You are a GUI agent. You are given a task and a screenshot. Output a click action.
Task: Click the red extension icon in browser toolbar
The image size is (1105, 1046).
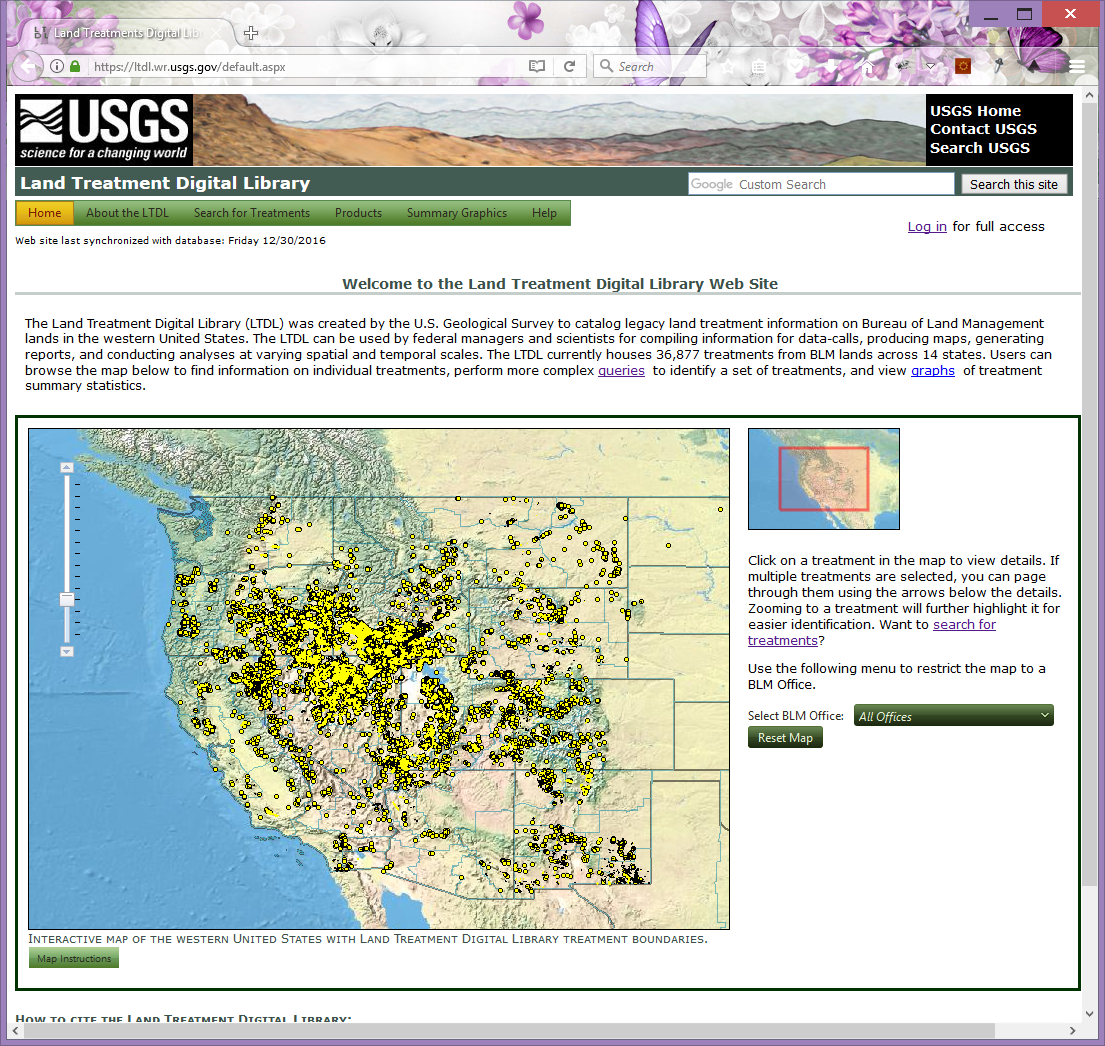coord(963,67)
